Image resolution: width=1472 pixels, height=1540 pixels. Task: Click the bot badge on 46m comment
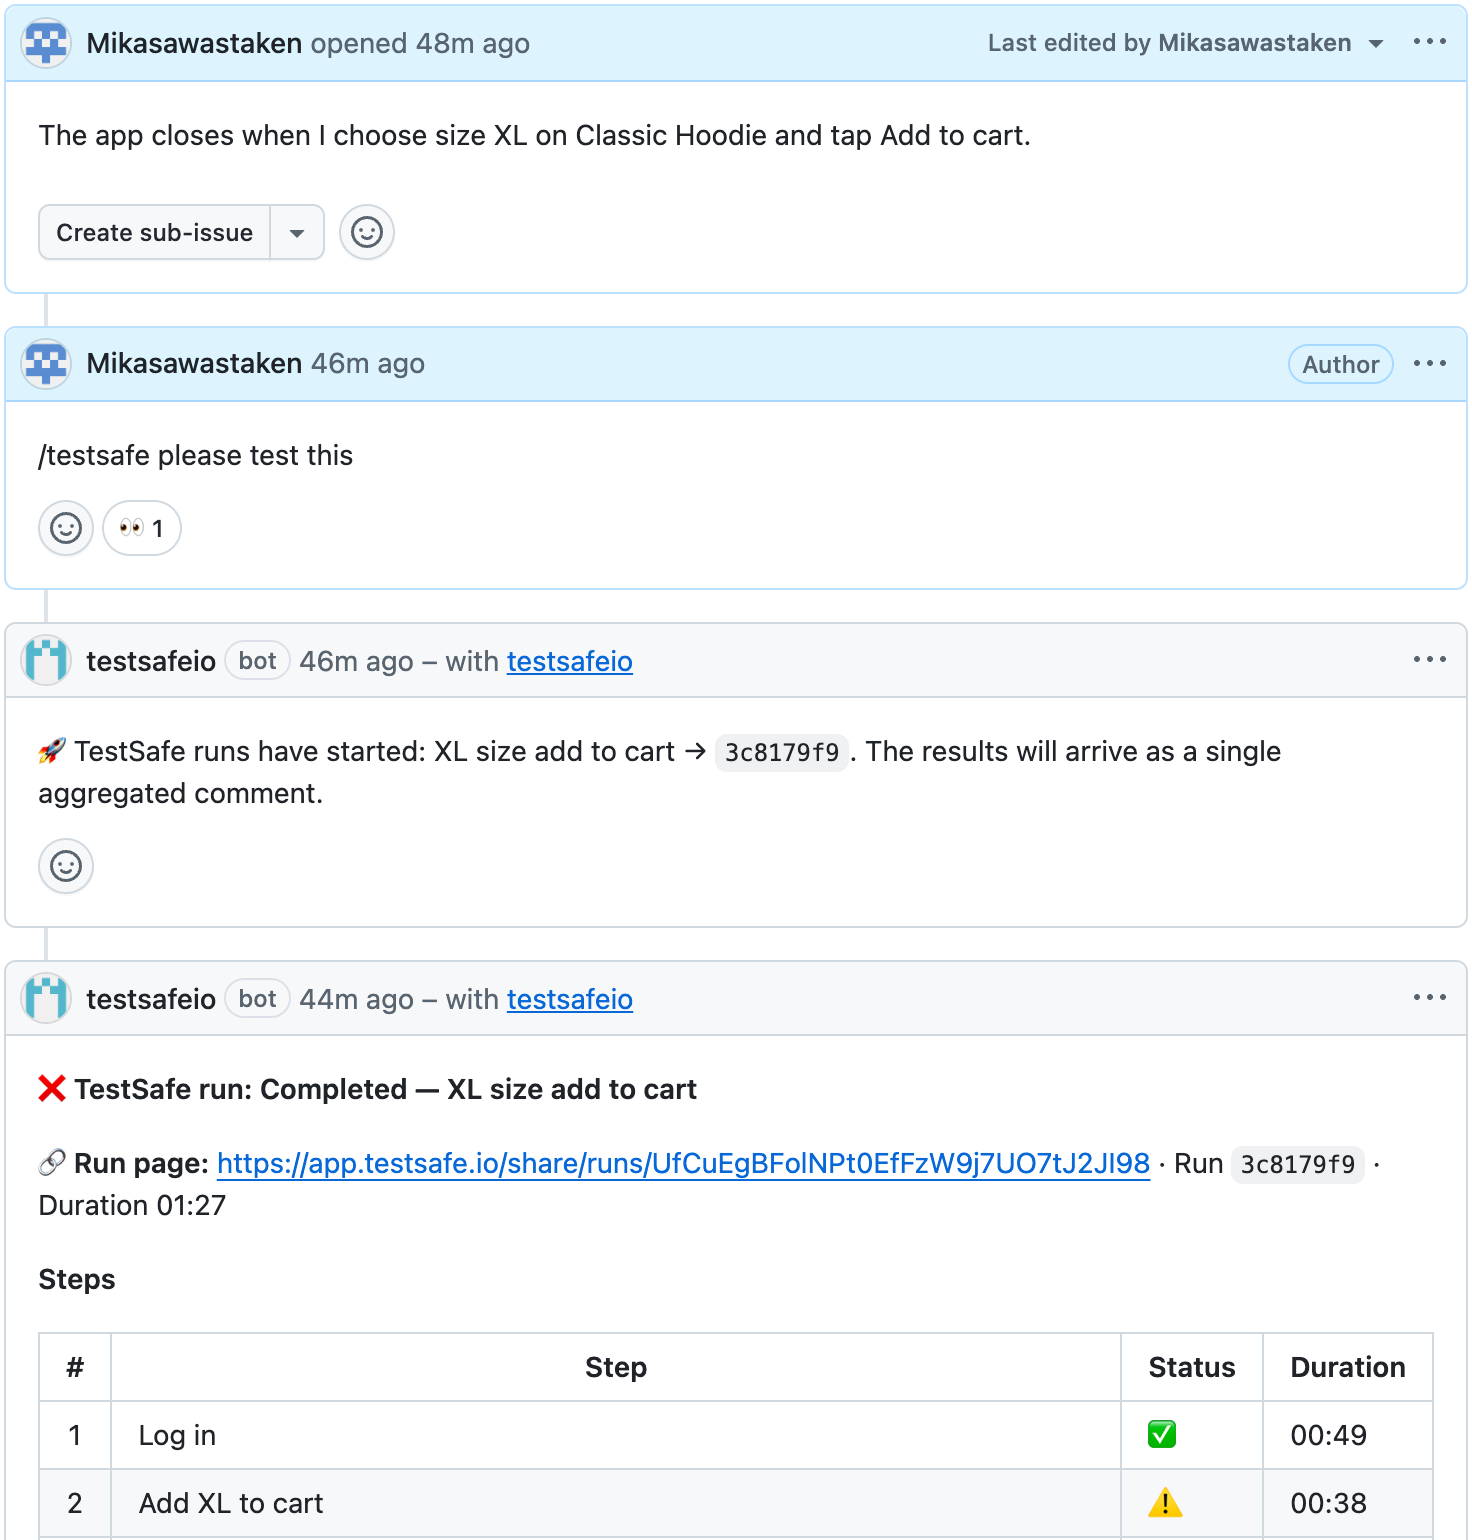pyautogui.click(x=258, y=661)
